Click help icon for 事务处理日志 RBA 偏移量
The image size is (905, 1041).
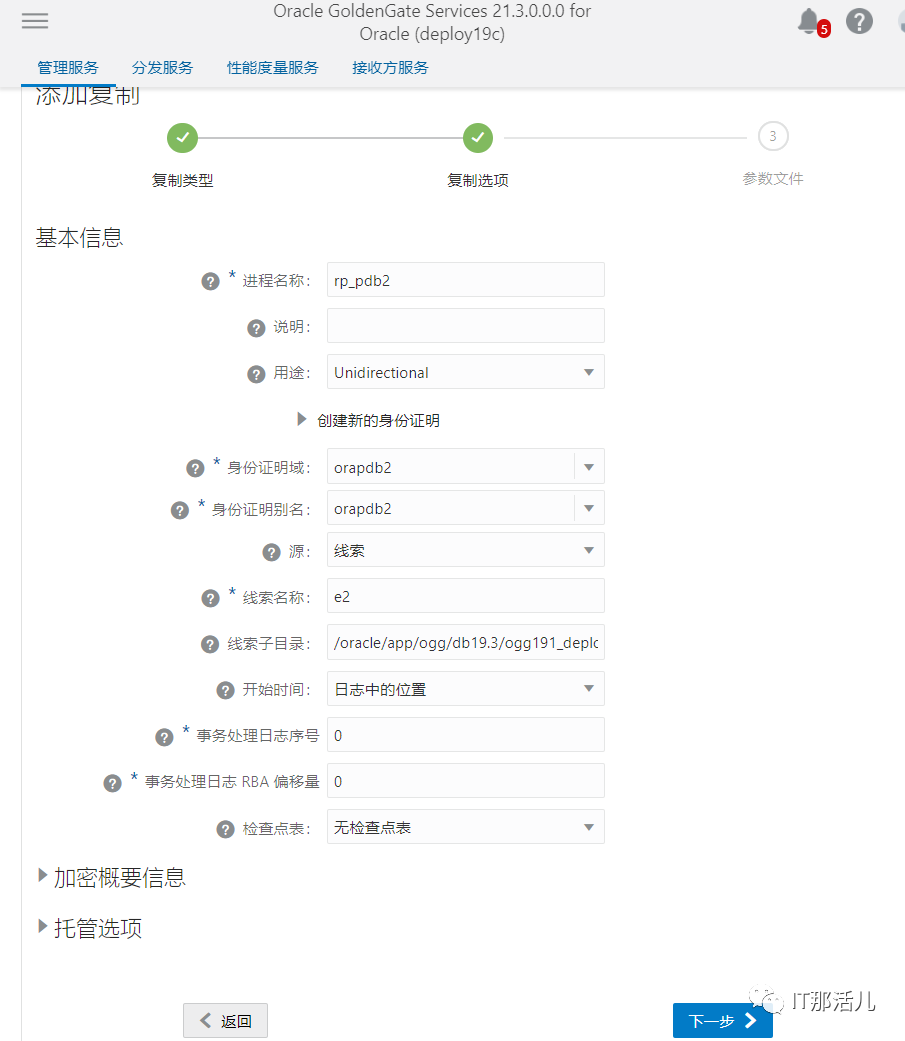tap(113, 783)
